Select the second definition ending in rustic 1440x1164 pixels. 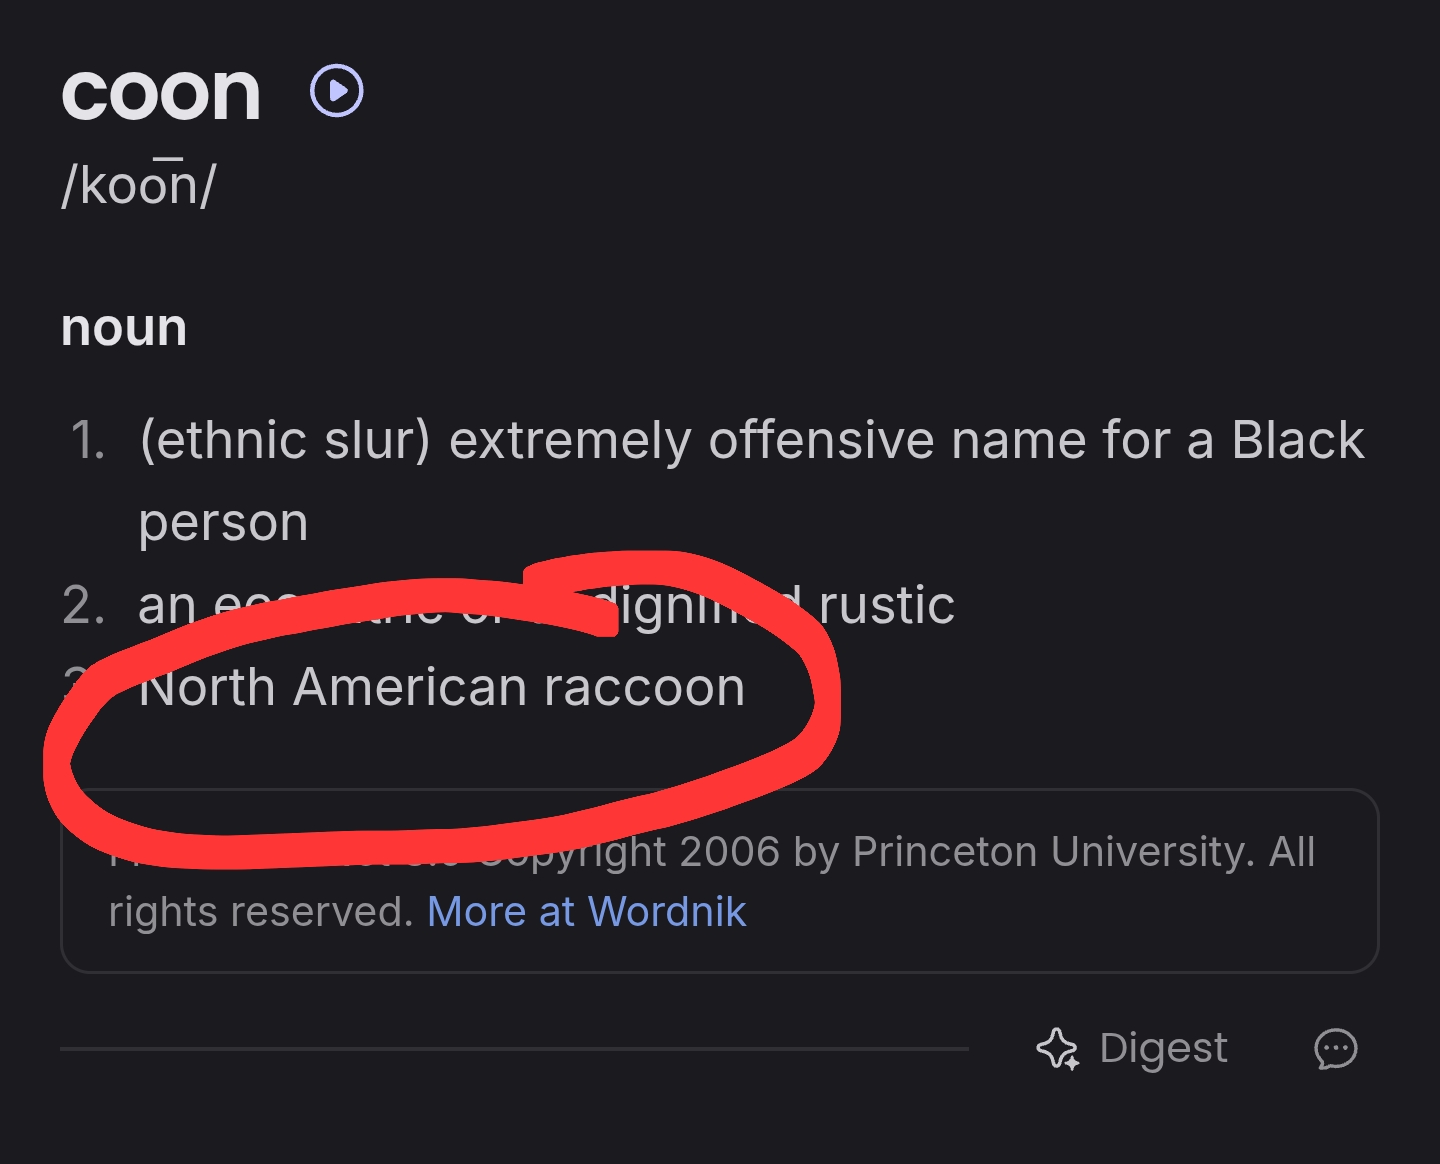546,605
